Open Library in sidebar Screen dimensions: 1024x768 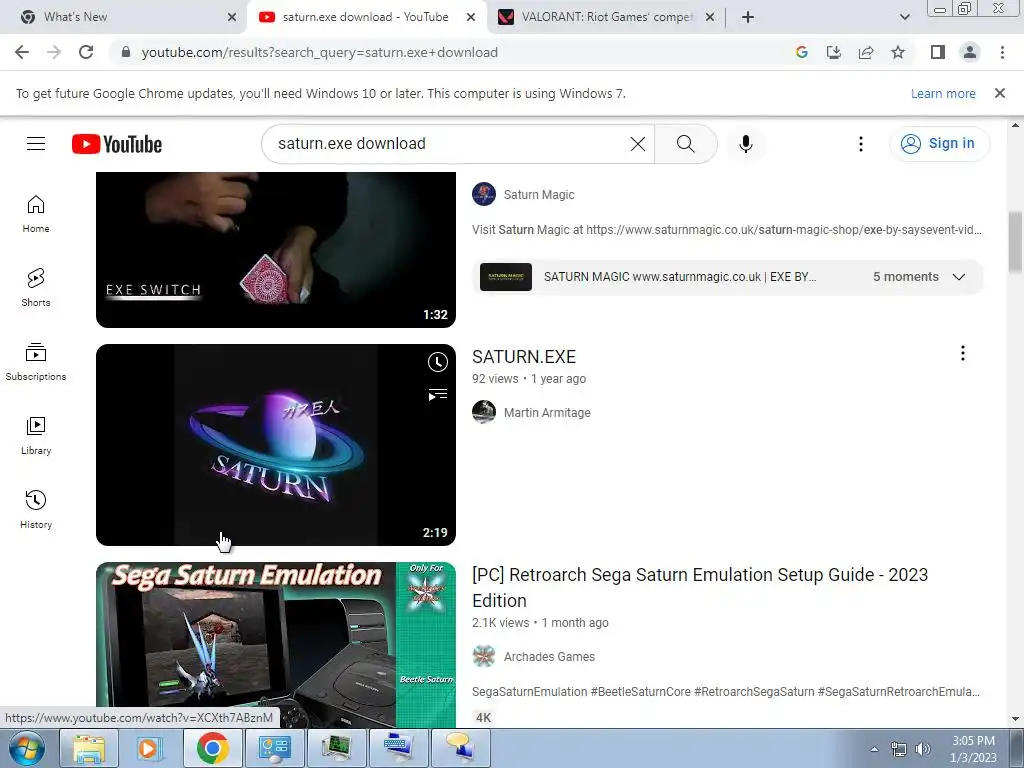[36, 436]
